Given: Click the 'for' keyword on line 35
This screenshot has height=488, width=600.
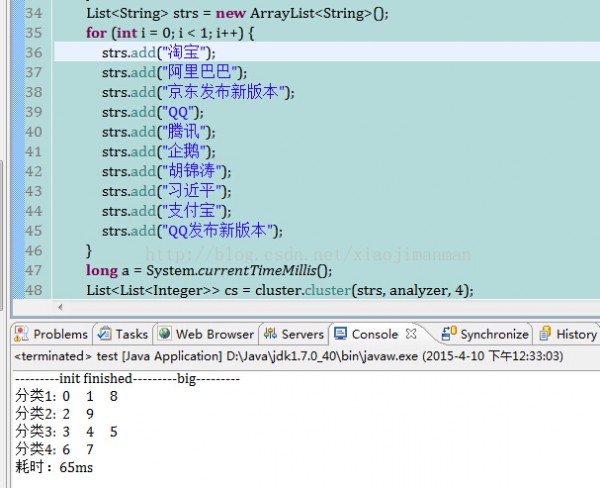Looking at the screenshot, I should (x=96, y=33).
